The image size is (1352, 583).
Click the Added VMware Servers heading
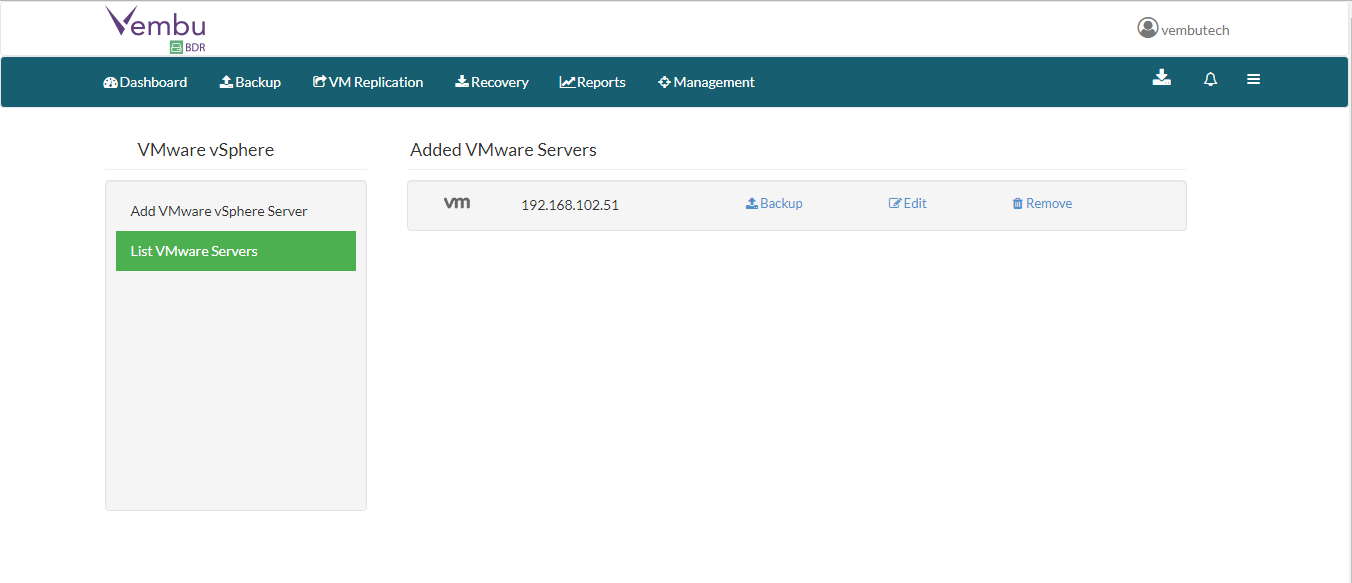click(x=503, y=150)
